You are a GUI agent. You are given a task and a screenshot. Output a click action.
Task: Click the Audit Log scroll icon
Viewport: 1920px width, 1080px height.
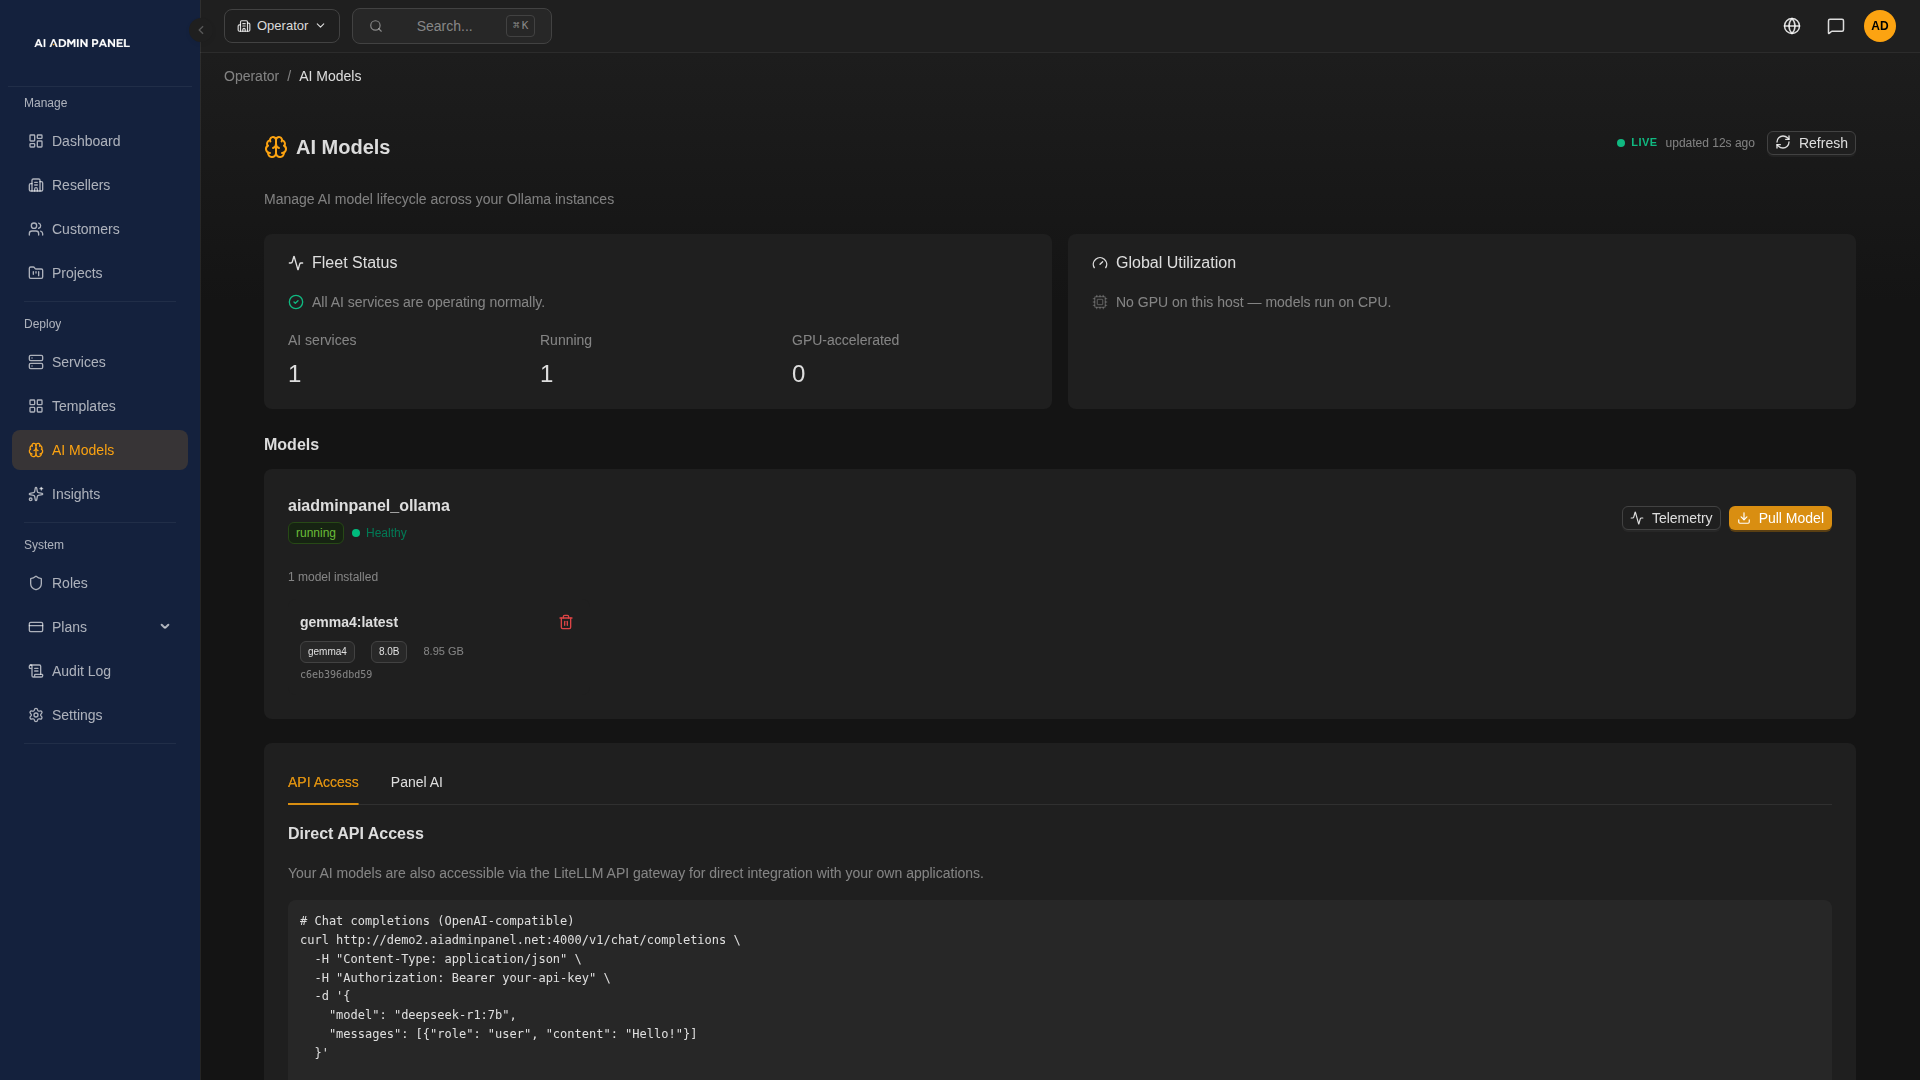click(x=36, y=671)
